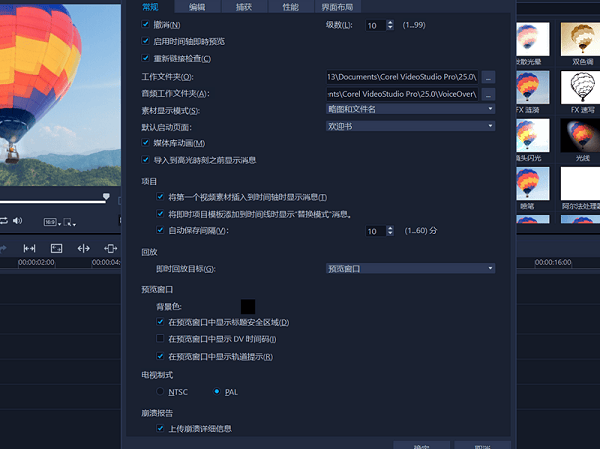Select the 光线 filter thumbnail
The width and height of the screenshot is (600, 449).
point(580,136)
